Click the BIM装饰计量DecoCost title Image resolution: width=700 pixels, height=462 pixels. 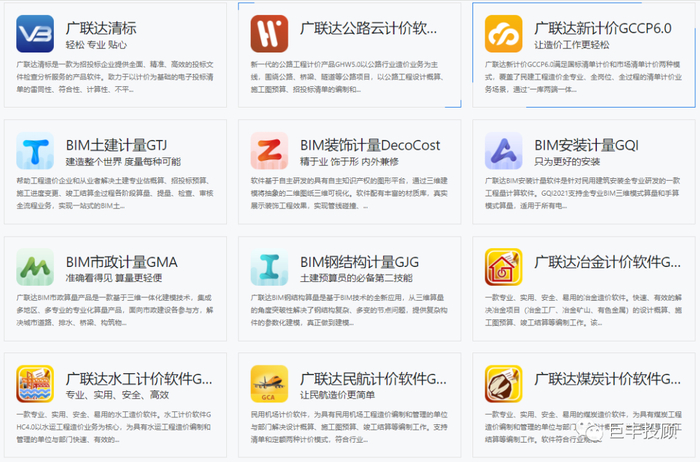tap(370, 145)
